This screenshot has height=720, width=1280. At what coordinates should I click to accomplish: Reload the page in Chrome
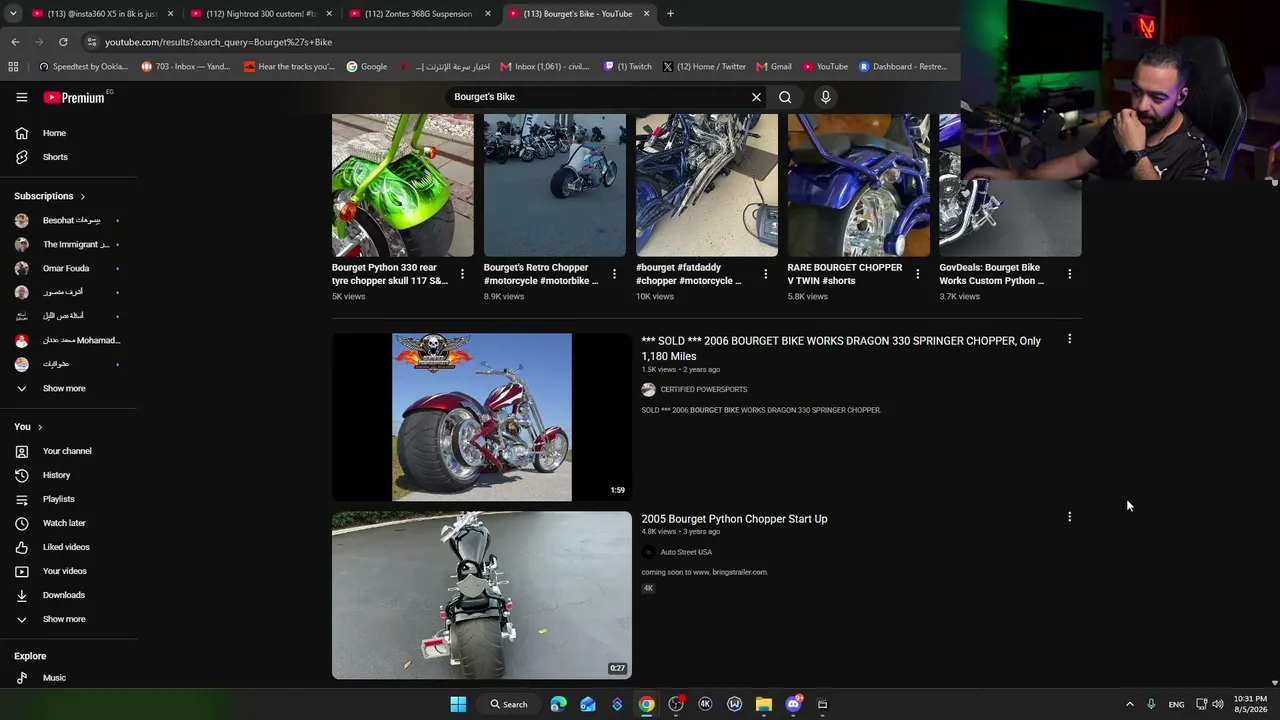click(63, 42)
